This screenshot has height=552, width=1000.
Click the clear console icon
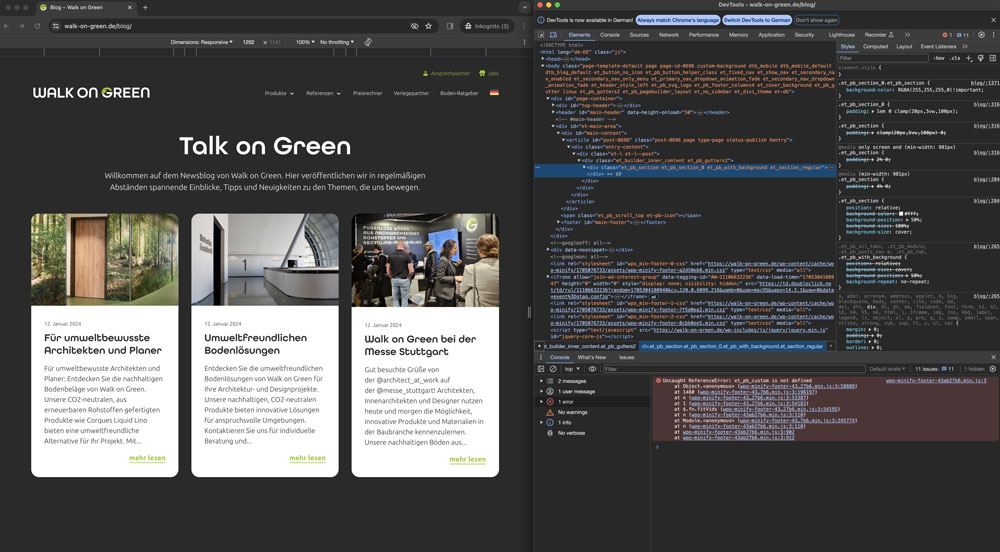553,369
